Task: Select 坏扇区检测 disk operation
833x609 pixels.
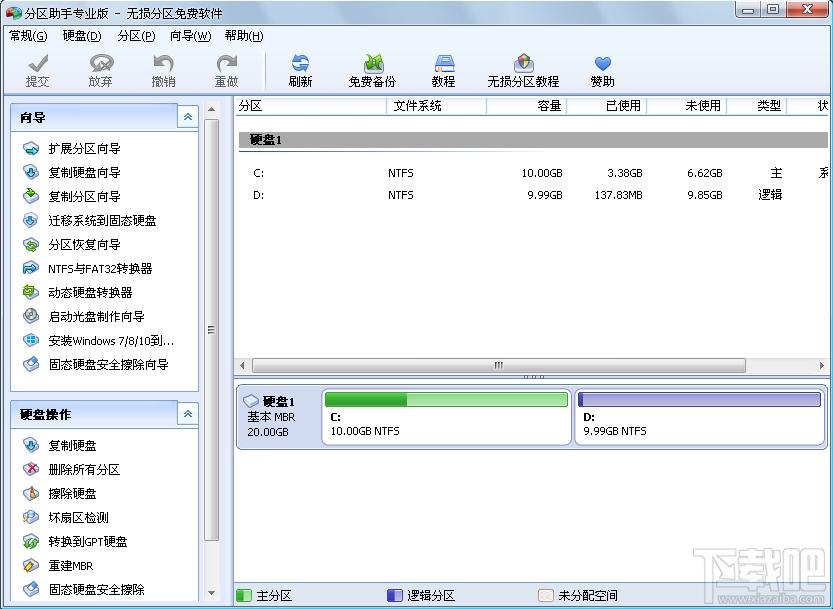Action: [78, 518]
